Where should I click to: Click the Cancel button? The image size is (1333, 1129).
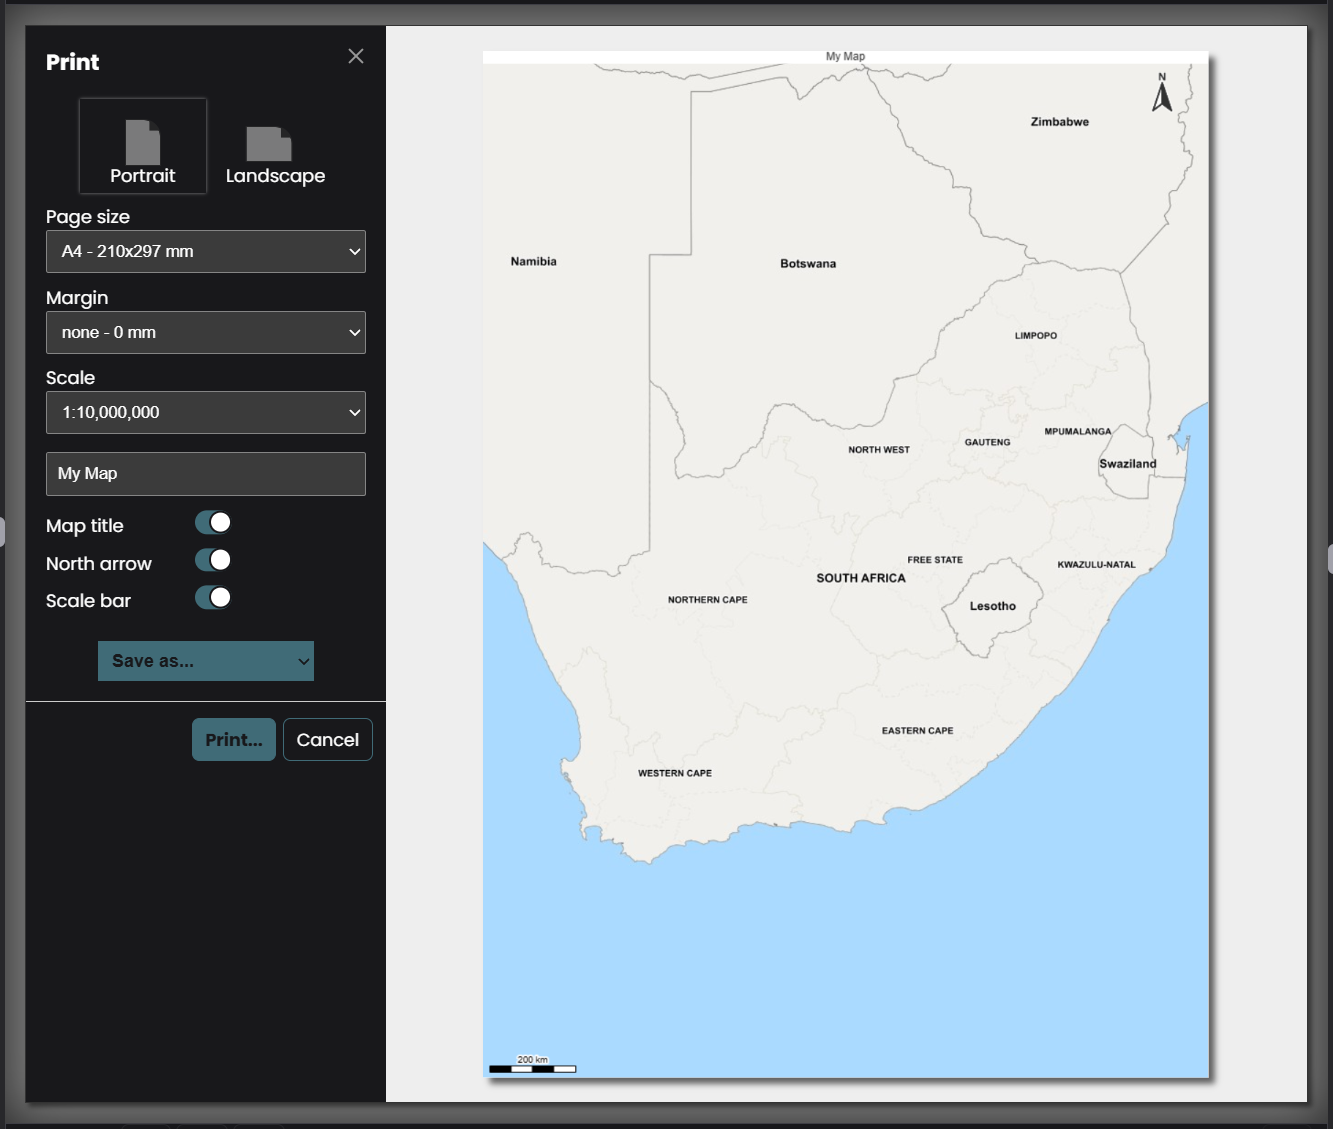pyautogui.click(x=328, y=740)
